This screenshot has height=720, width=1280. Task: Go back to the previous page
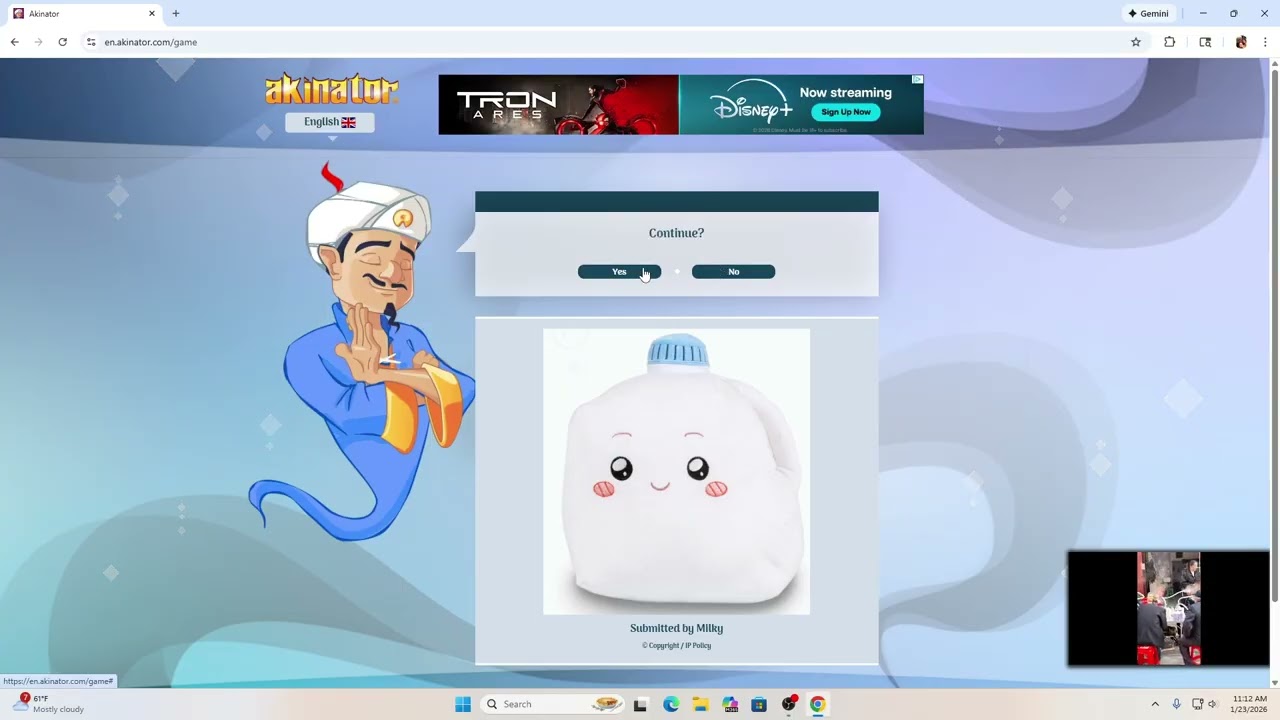[x=14, y=42]
